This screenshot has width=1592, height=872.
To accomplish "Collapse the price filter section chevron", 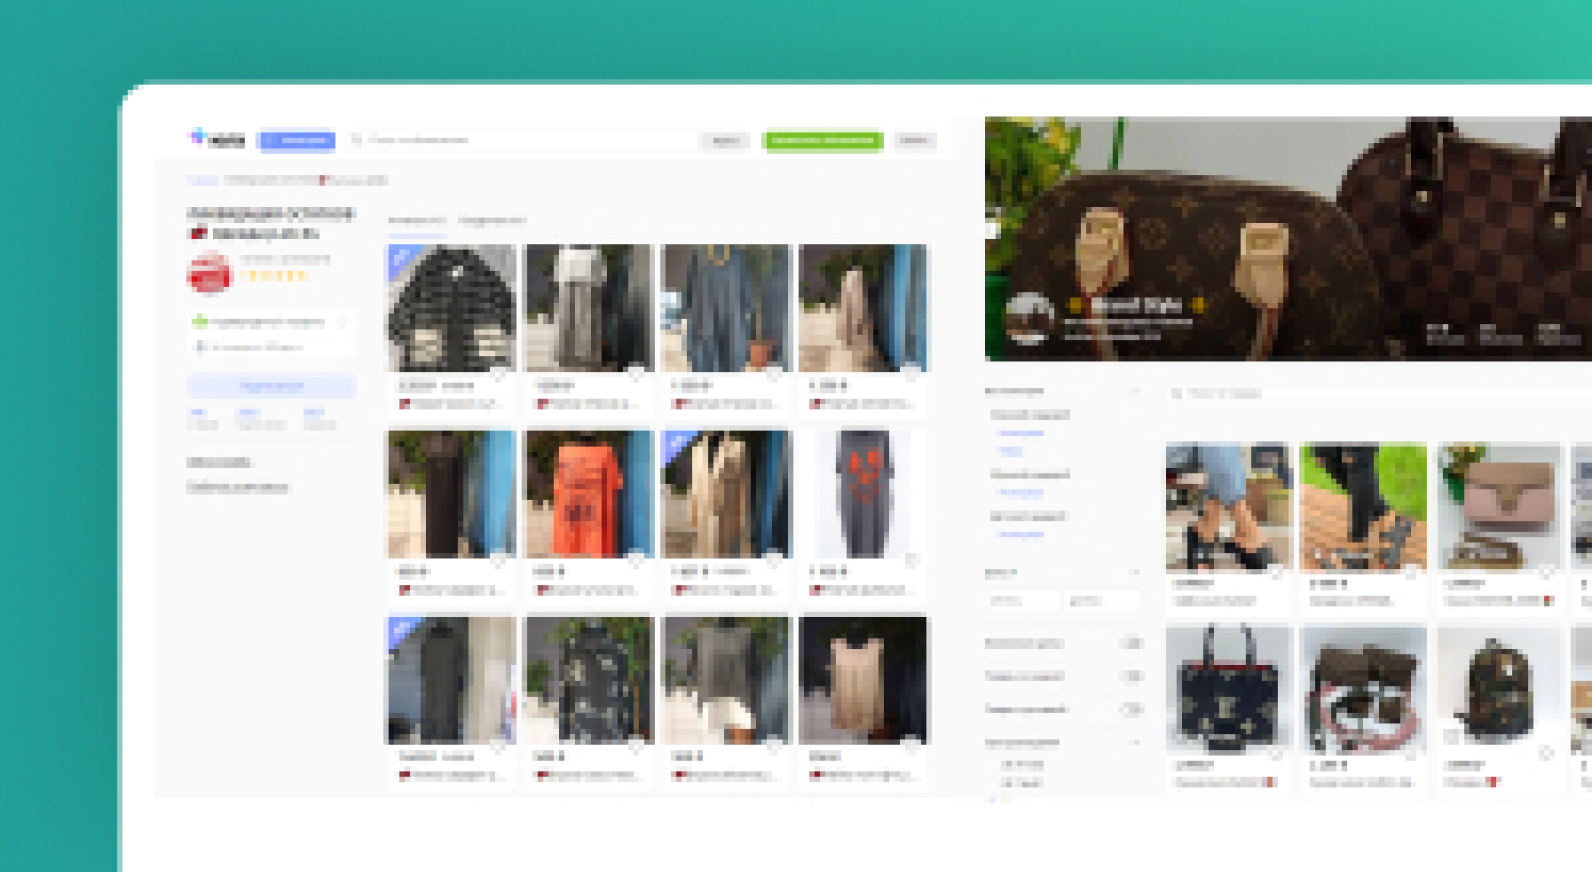I will coord(1134,573).
